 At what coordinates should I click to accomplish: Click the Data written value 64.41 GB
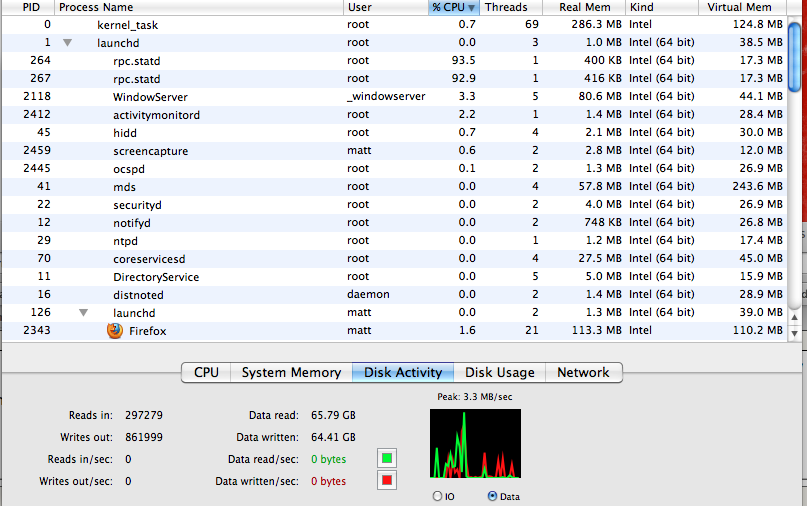pos(333,438)
